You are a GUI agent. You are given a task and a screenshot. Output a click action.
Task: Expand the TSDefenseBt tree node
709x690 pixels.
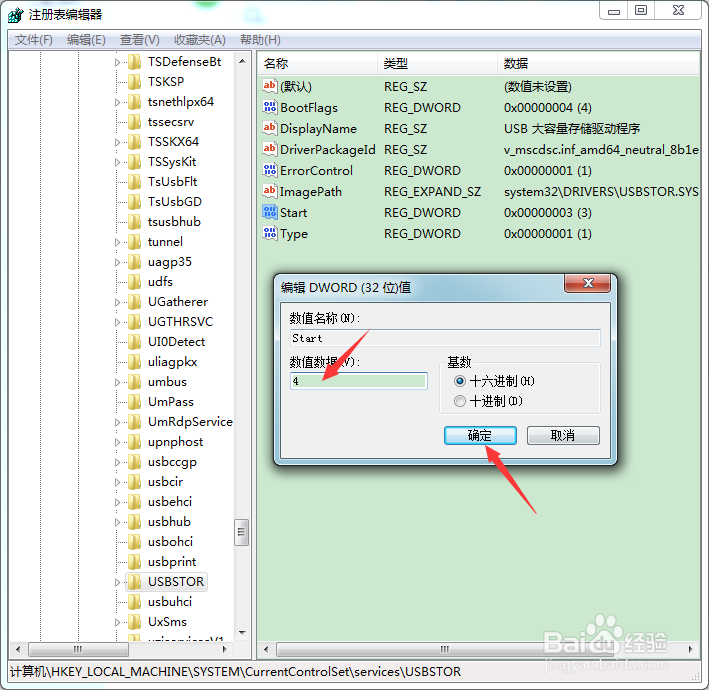tap(117, 62)
